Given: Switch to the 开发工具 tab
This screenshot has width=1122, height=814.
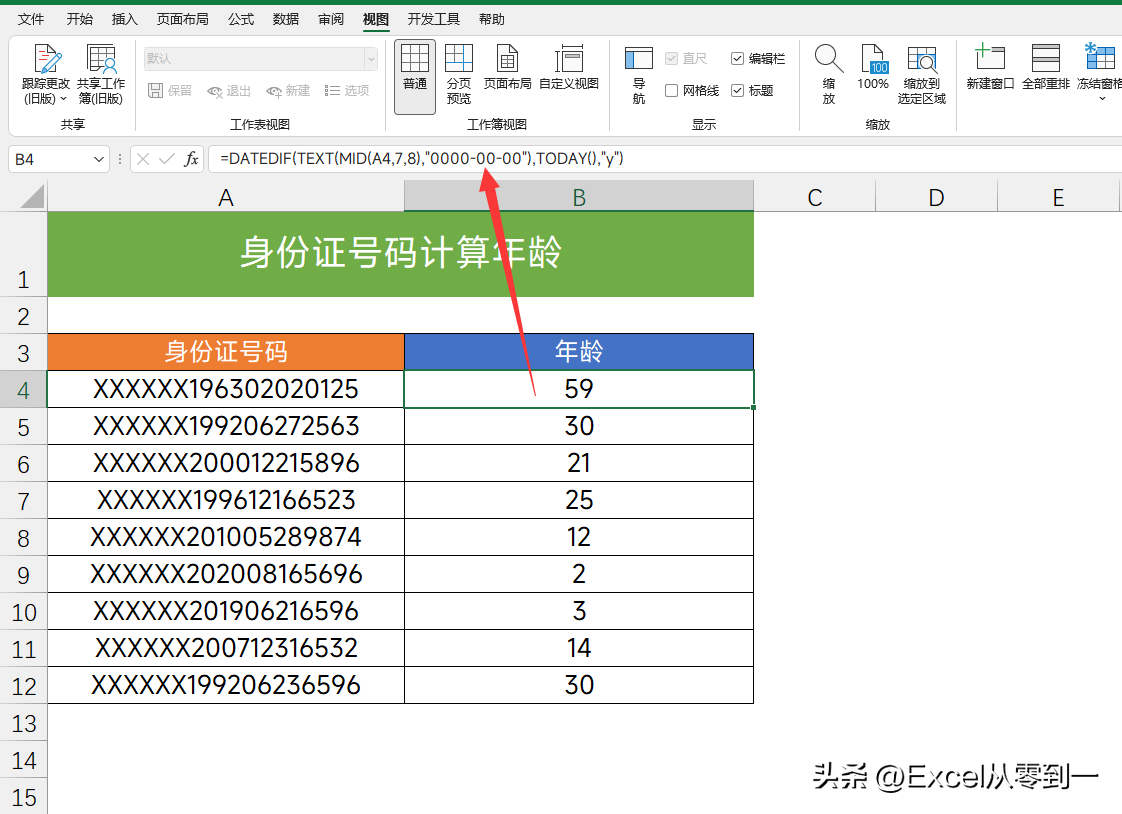Looking at the screenshot, I should click(434, 19).
